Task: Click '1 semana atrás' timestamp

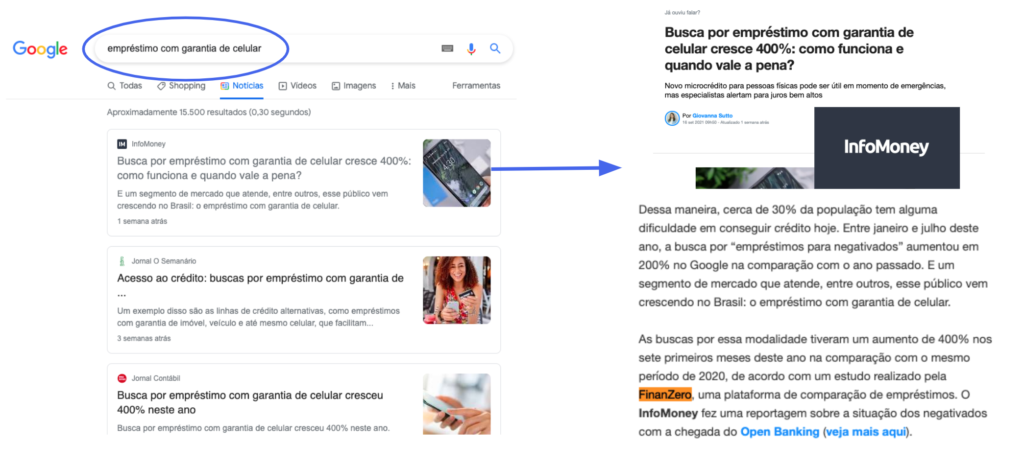Action: click(x=142, y=221)
